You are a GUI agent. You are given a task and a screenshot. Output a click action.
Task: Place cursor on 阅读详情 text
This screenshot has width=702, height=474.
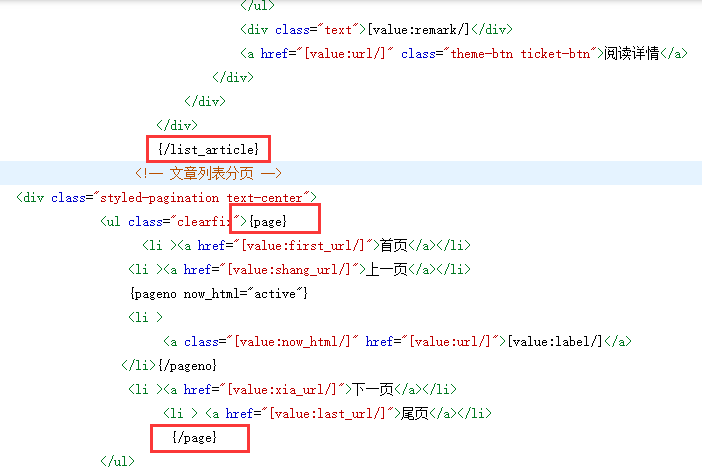(629, 54)
